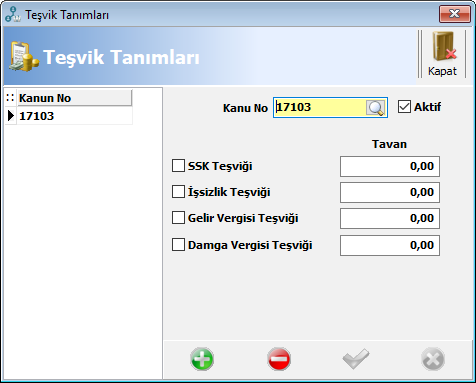Image resolution: width=476 pixels, height=383 pixels.
Task: Click the gray X cancel icon
Action: (x=433, y=359)
